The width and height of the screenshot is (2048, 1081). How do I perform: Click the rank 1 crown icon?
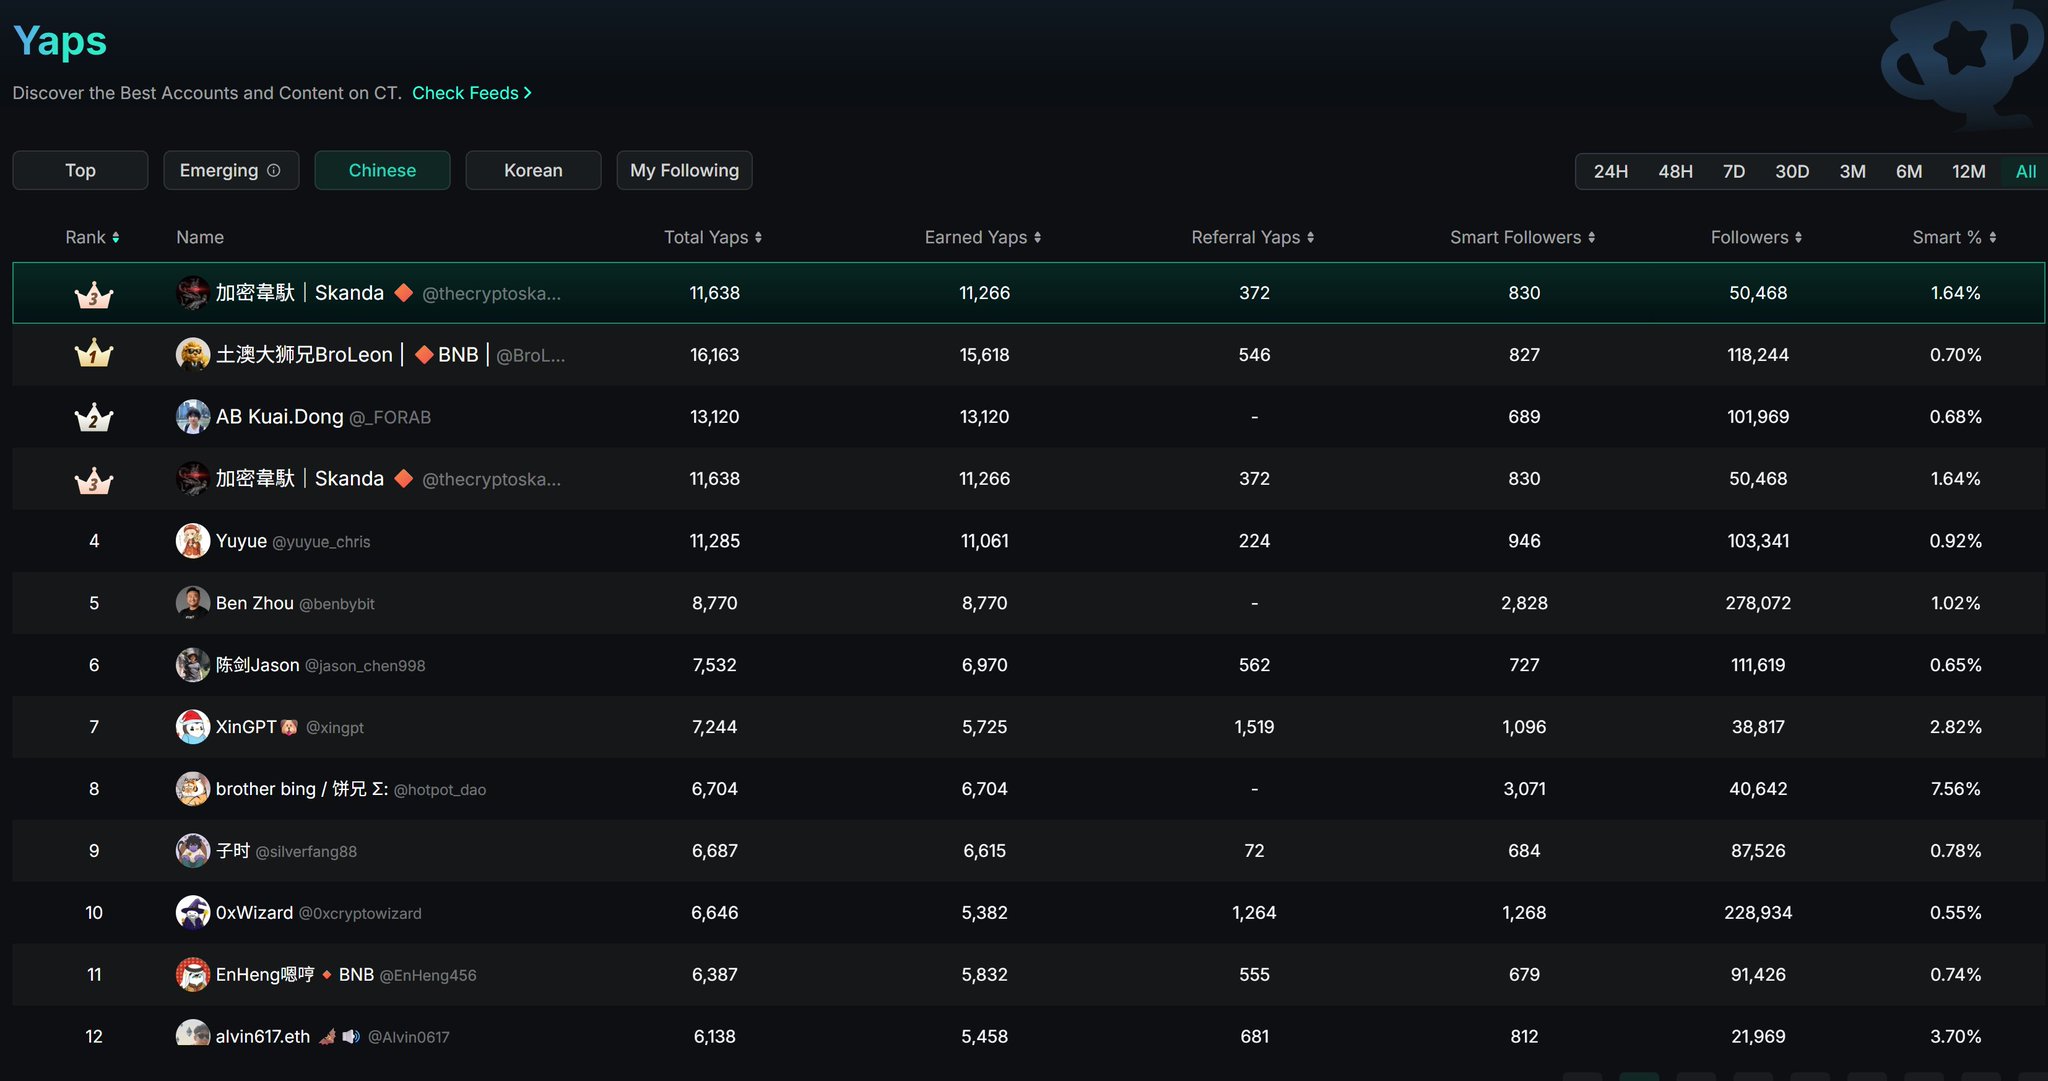pyautogui.click(x=94, y=355)
